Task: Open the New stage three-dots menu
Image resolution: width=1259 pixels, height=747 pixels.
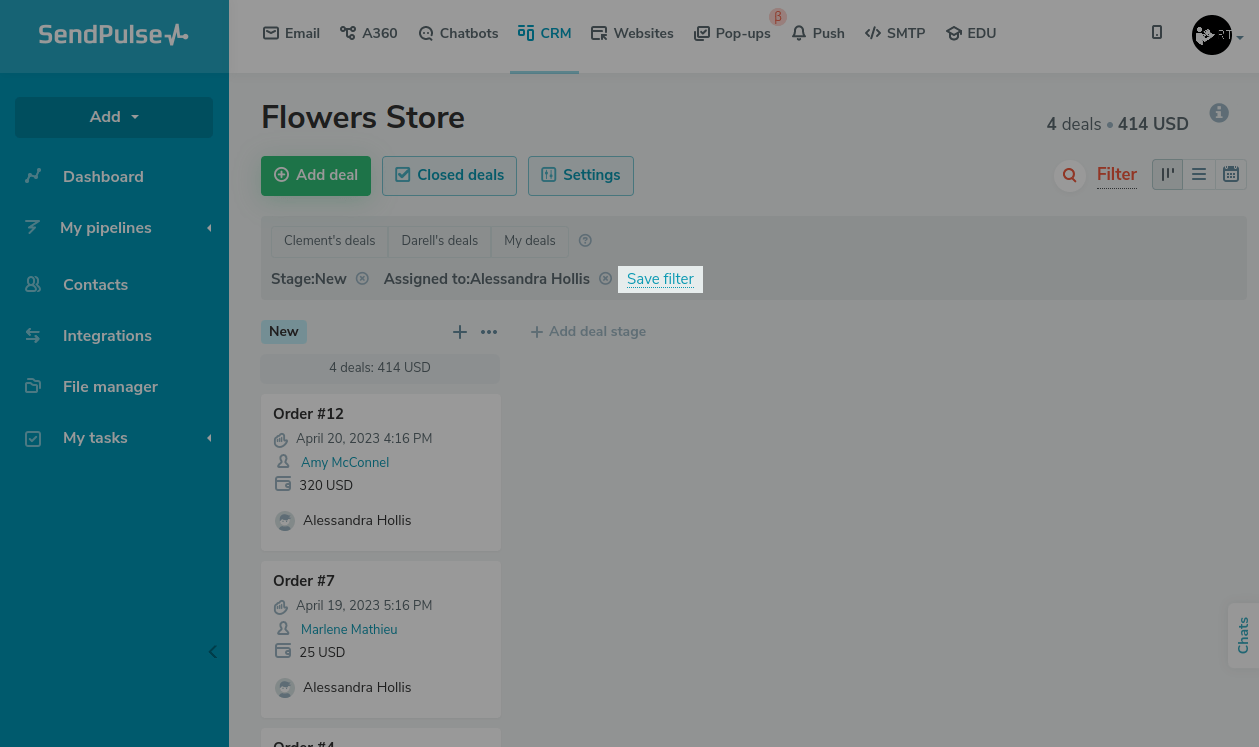Action: pyautogui.click(x=489, y=332)
